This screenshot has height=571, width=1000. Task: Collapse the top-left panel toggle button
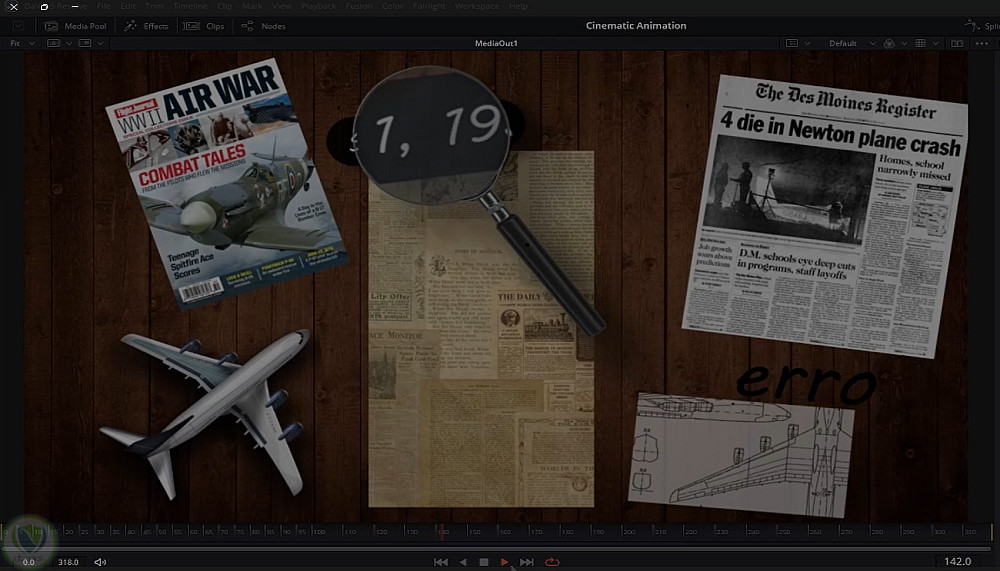pos(18,26)
